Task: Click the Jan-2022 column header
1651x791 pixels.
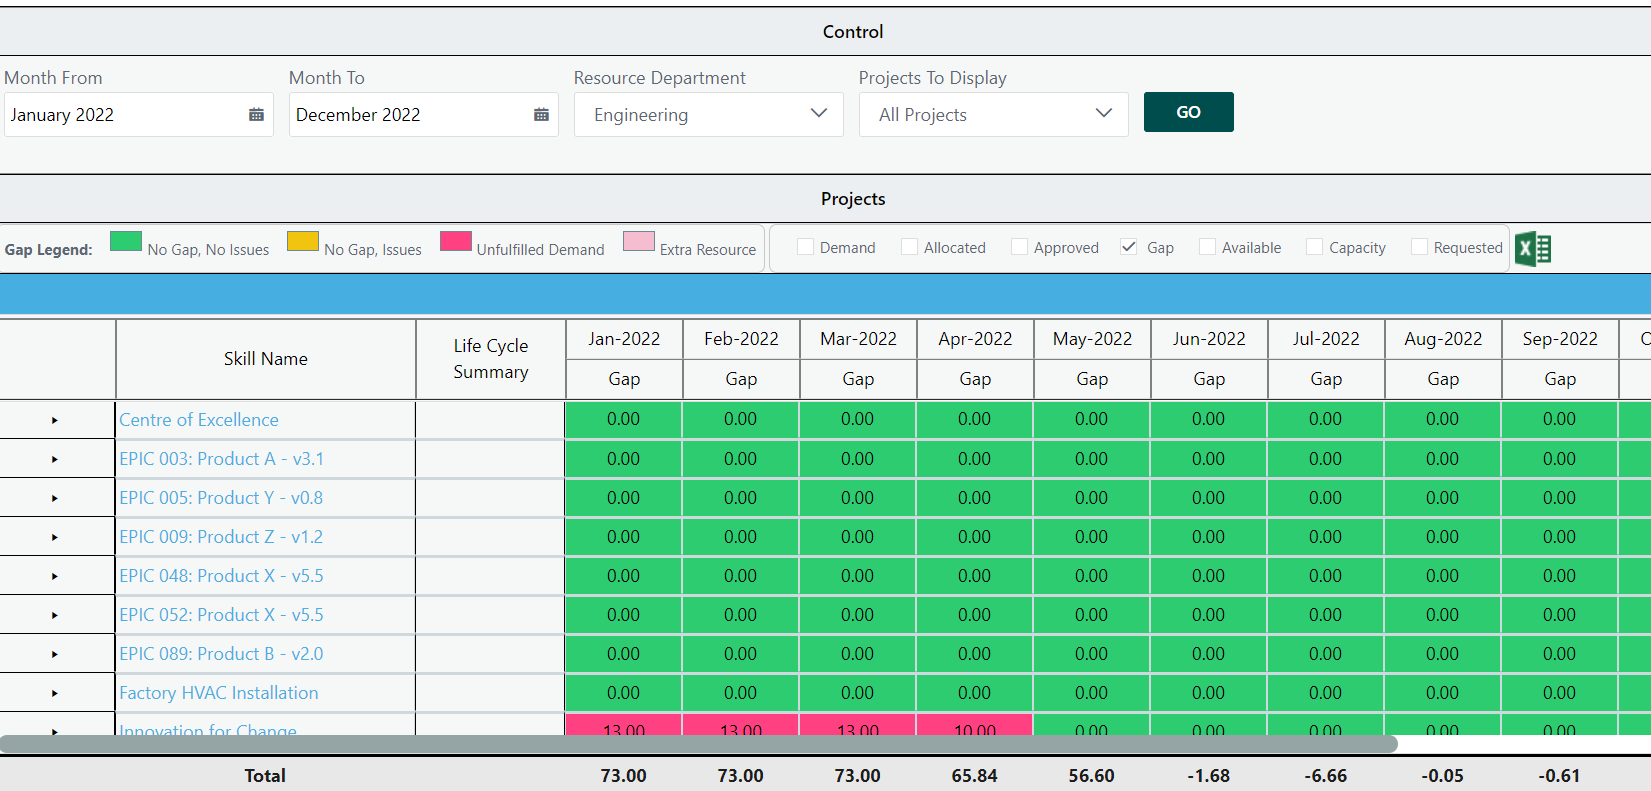Action: [x=624, y=339]
